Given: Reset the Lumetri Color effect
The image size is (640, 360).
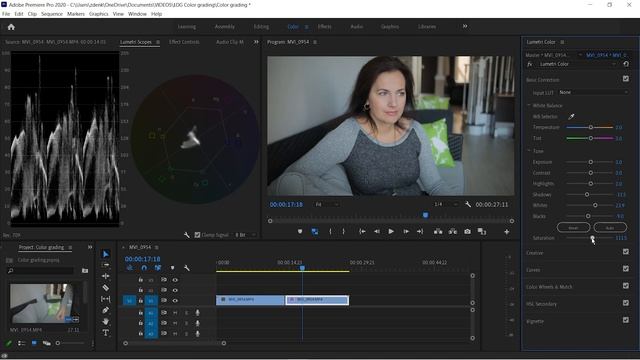Looking at the screenshot, I should [626, 64].
